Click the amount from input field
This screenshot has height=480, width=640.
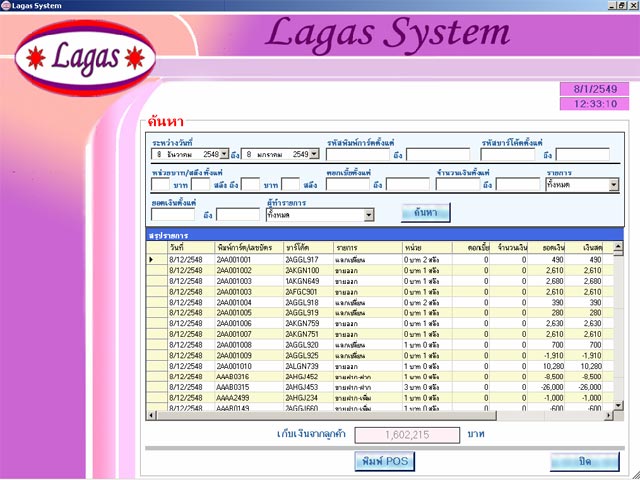458,184
